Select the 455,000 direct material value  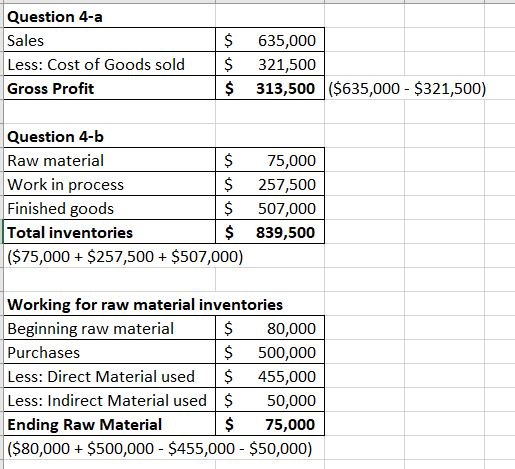tap(270, 376)
